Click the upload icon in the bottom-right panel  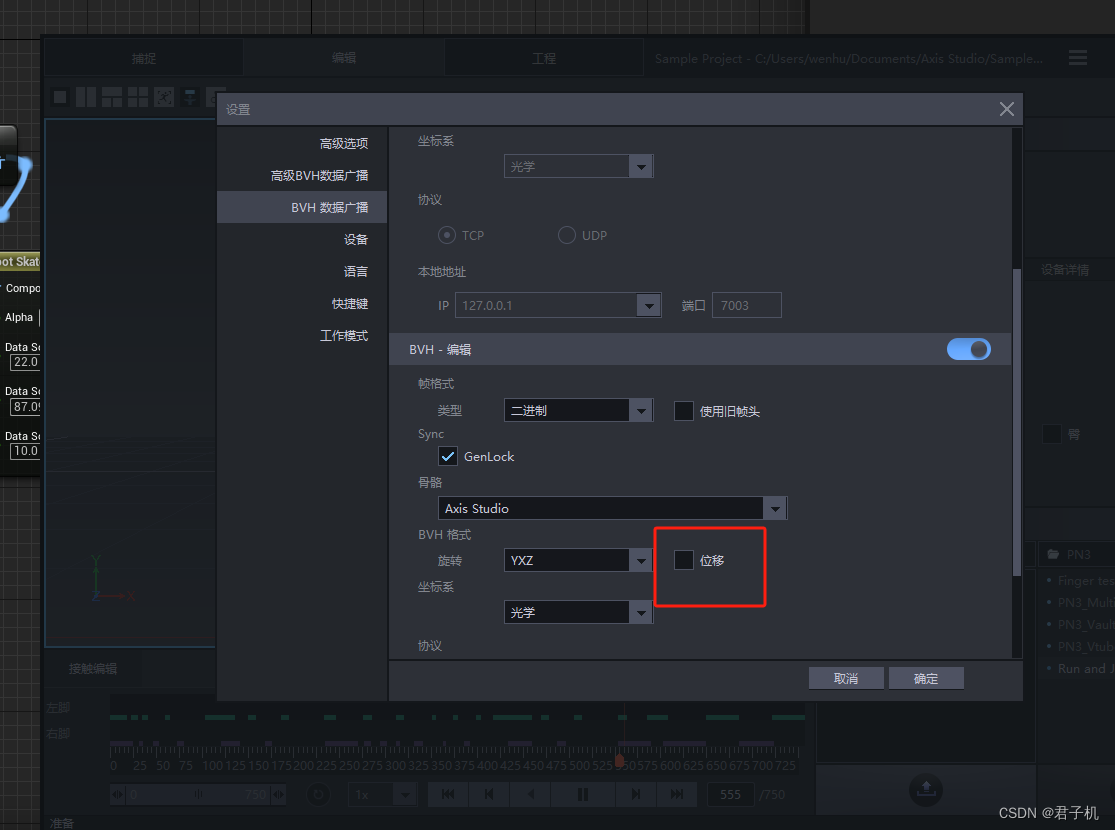point(925,790)
